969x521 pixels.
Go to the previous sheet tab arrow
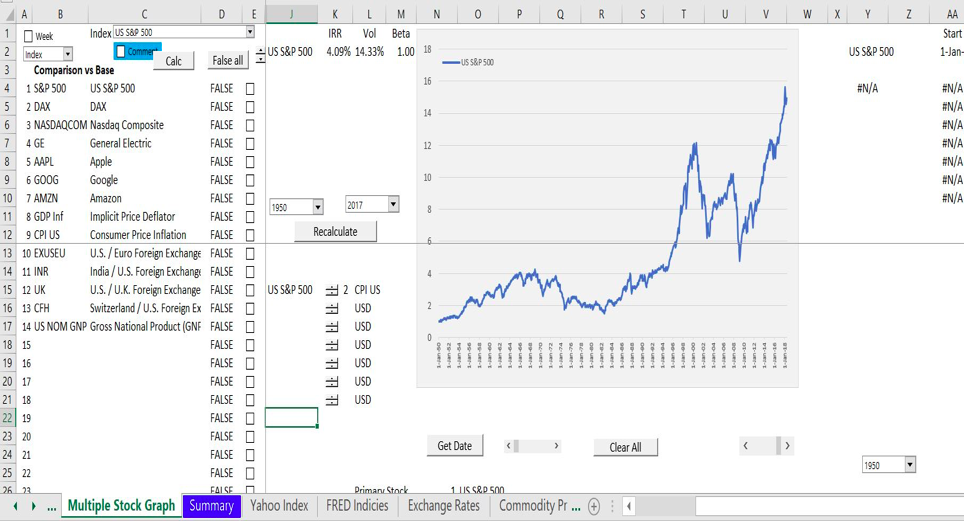click(15, 506)
